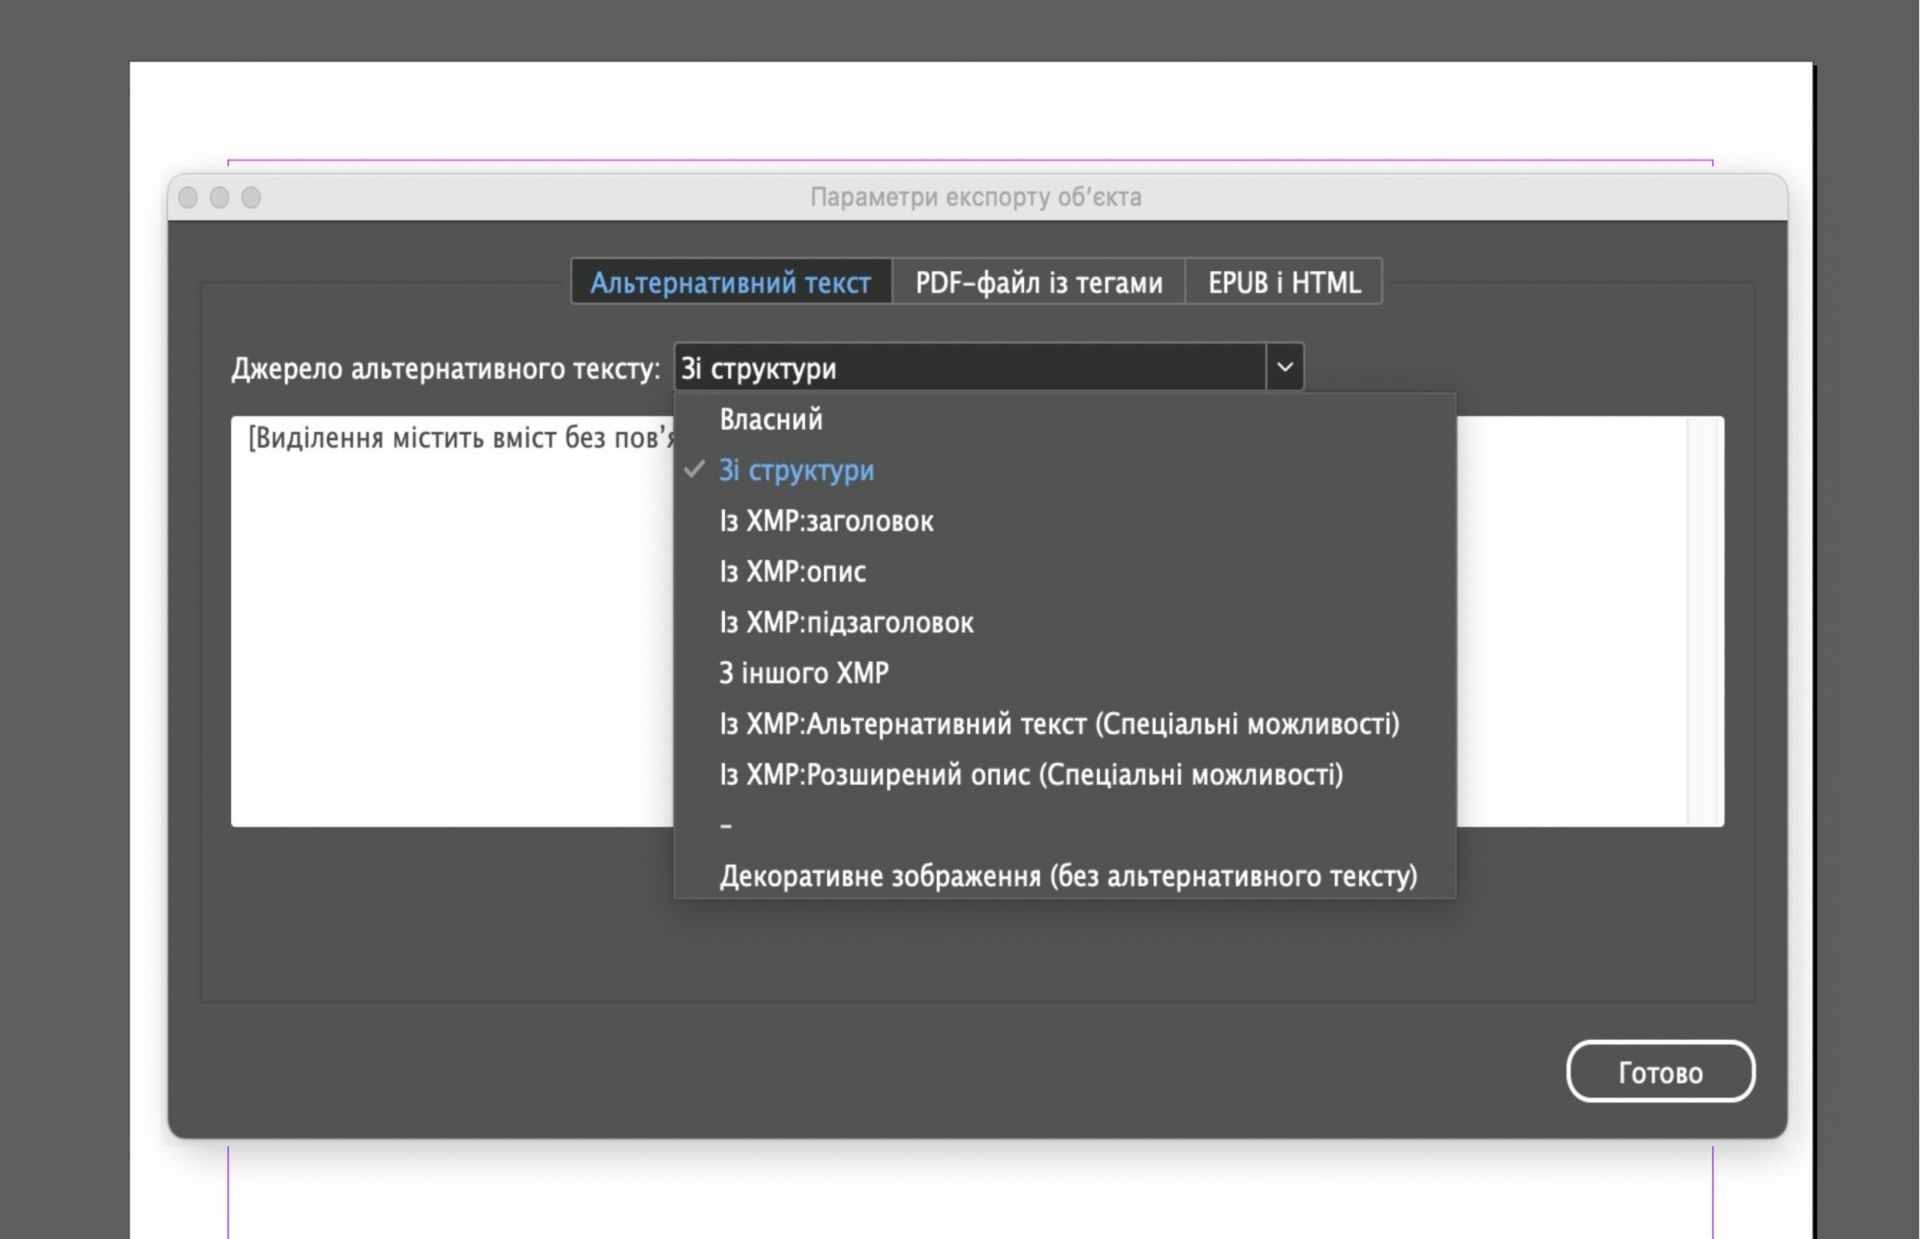
Task: Click the dialog's minimize circle button
Action: click(x=220, y=198)
